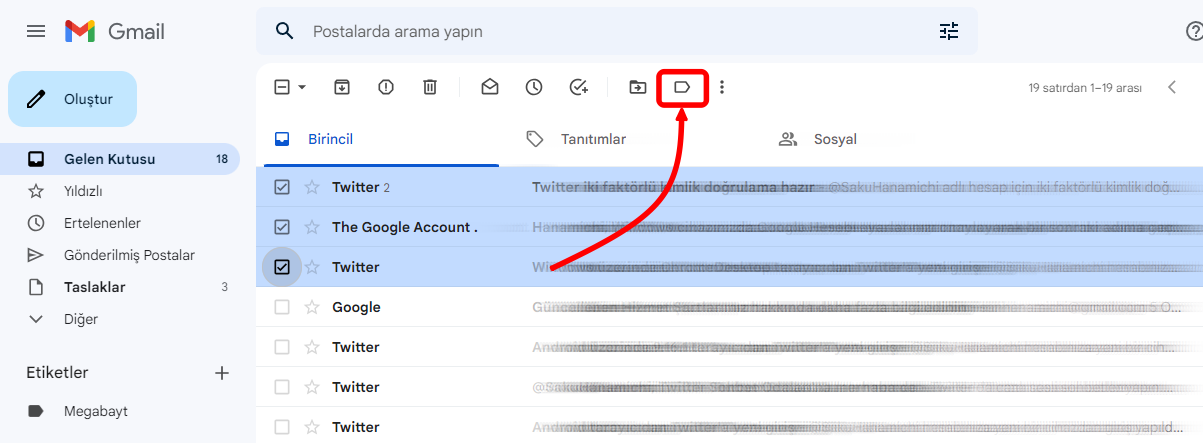Delete the selected emails with trash icon

tap(430, 87)
